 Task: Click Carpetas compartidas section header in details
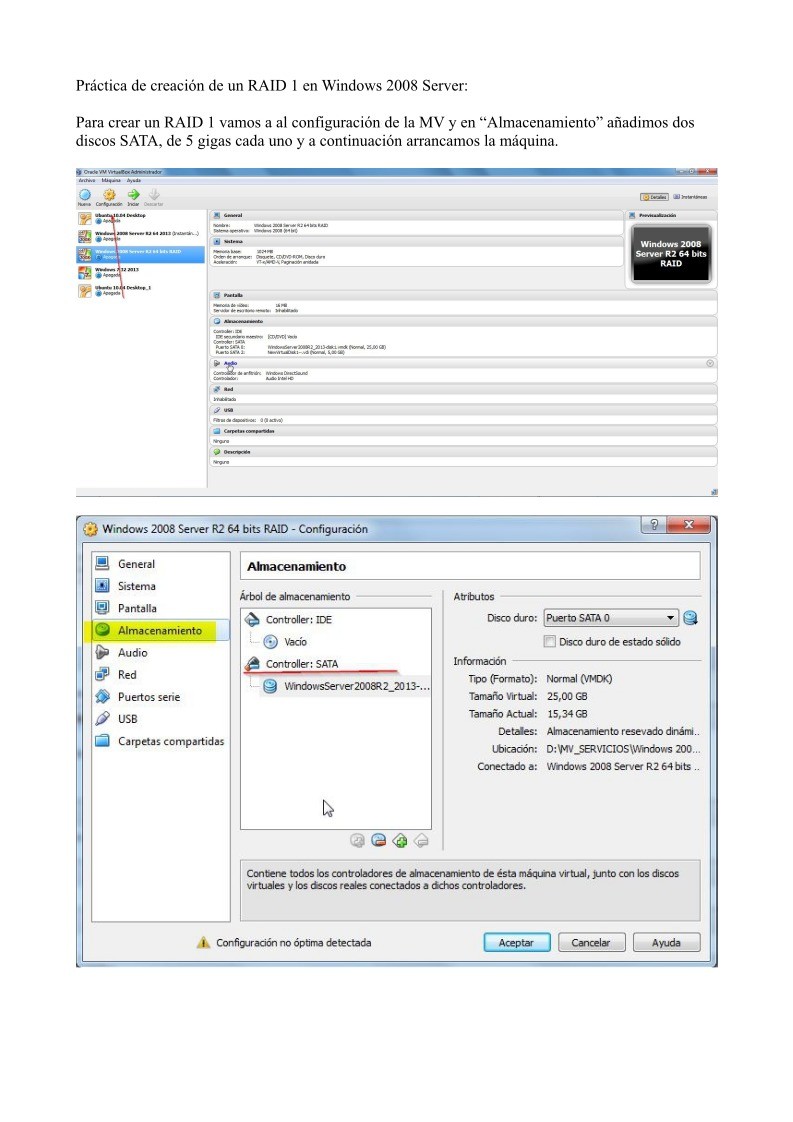pos(464,431)
